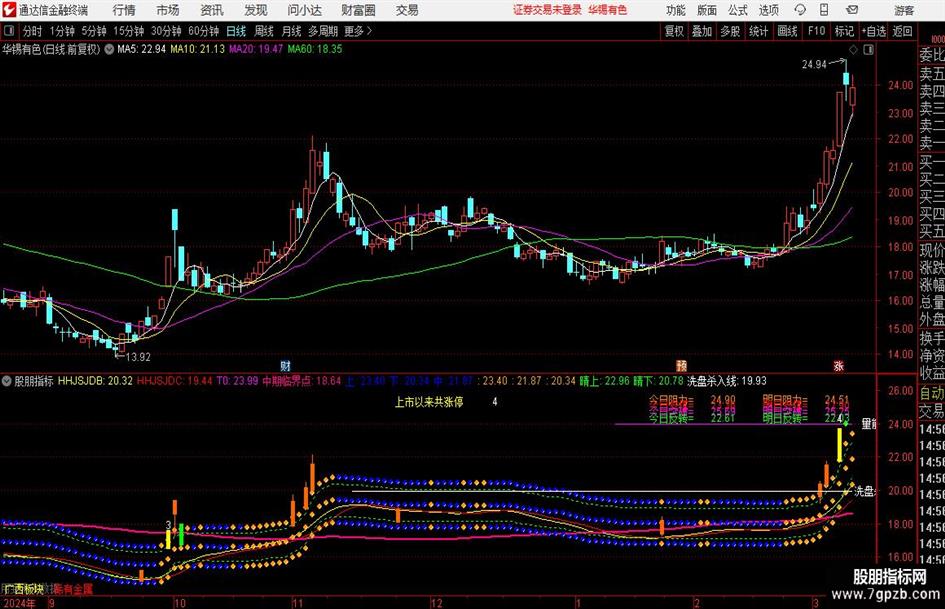Click the 洗盘杀入线: 19.93 value
Viewport: 945px width, 609px height.
[727, 381]
